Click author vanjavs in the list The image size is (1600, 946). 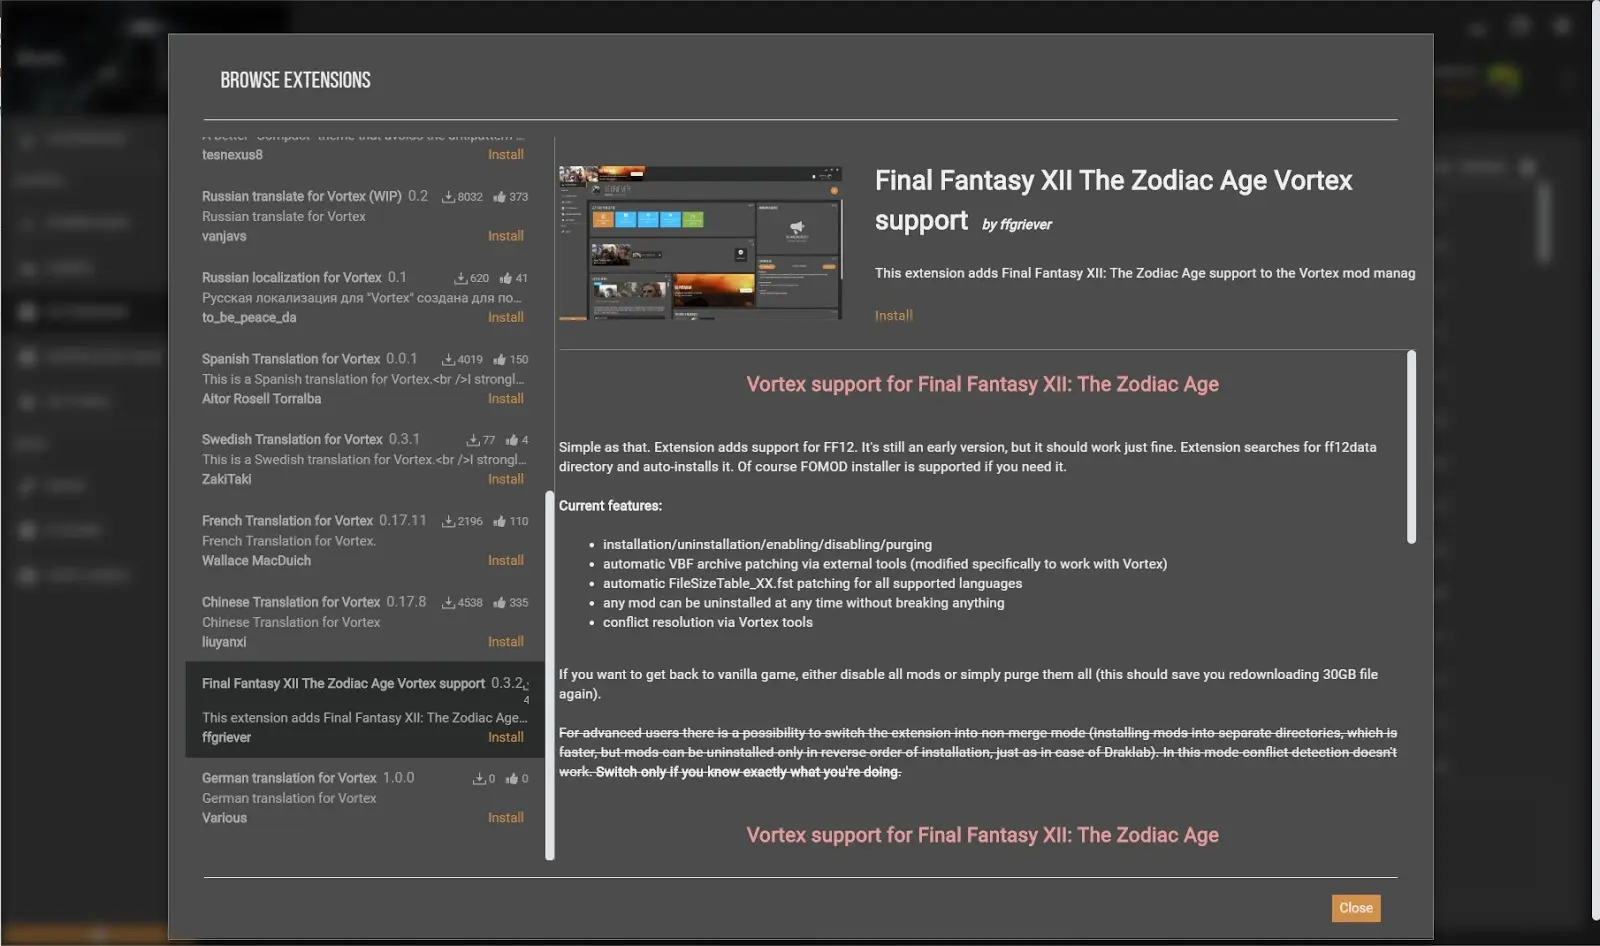(x=224, y=236)
